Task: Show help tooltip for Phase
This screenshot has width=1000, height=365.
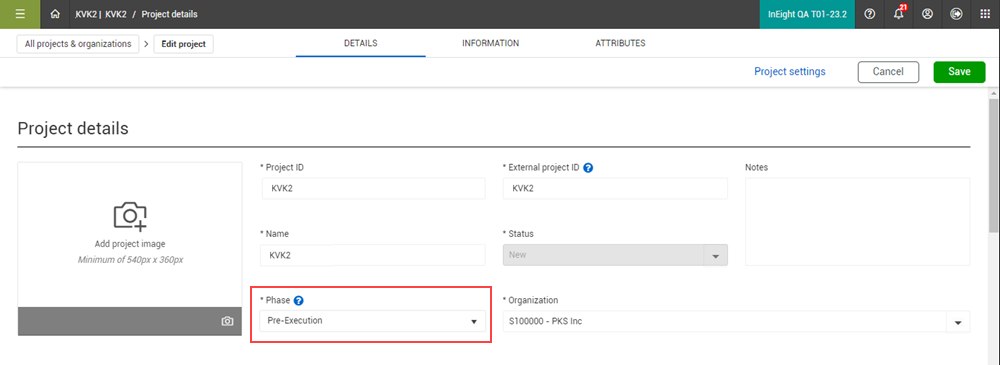Action: coord(298,301)
